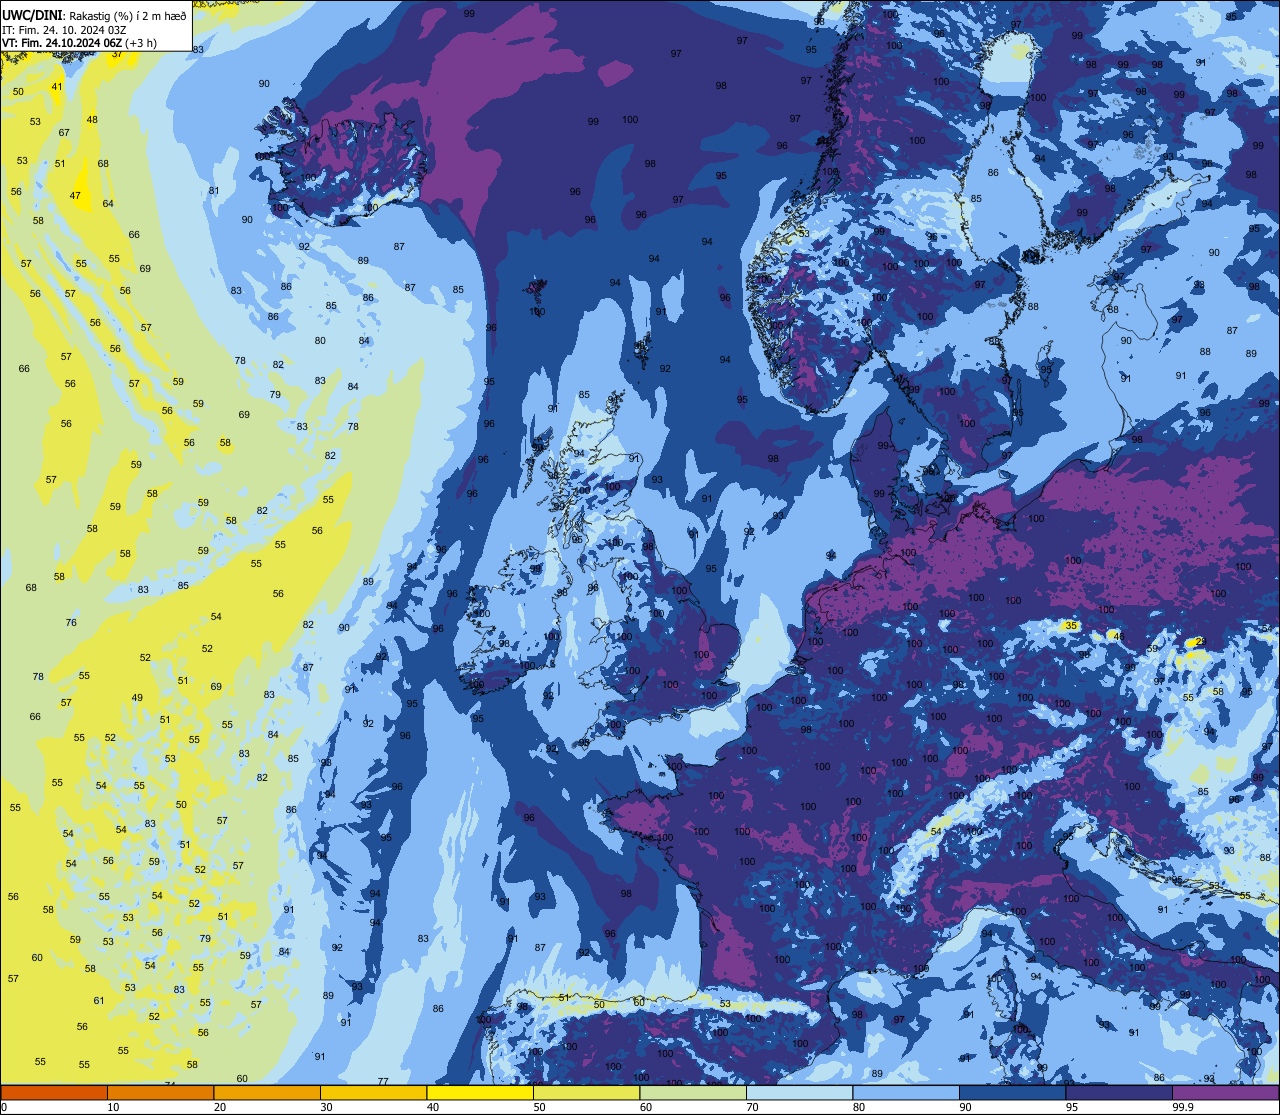Click the 0–10 % dark orange legend swatch
The width and height of the screenshot is (1280, 1115).
[54, 1092]
